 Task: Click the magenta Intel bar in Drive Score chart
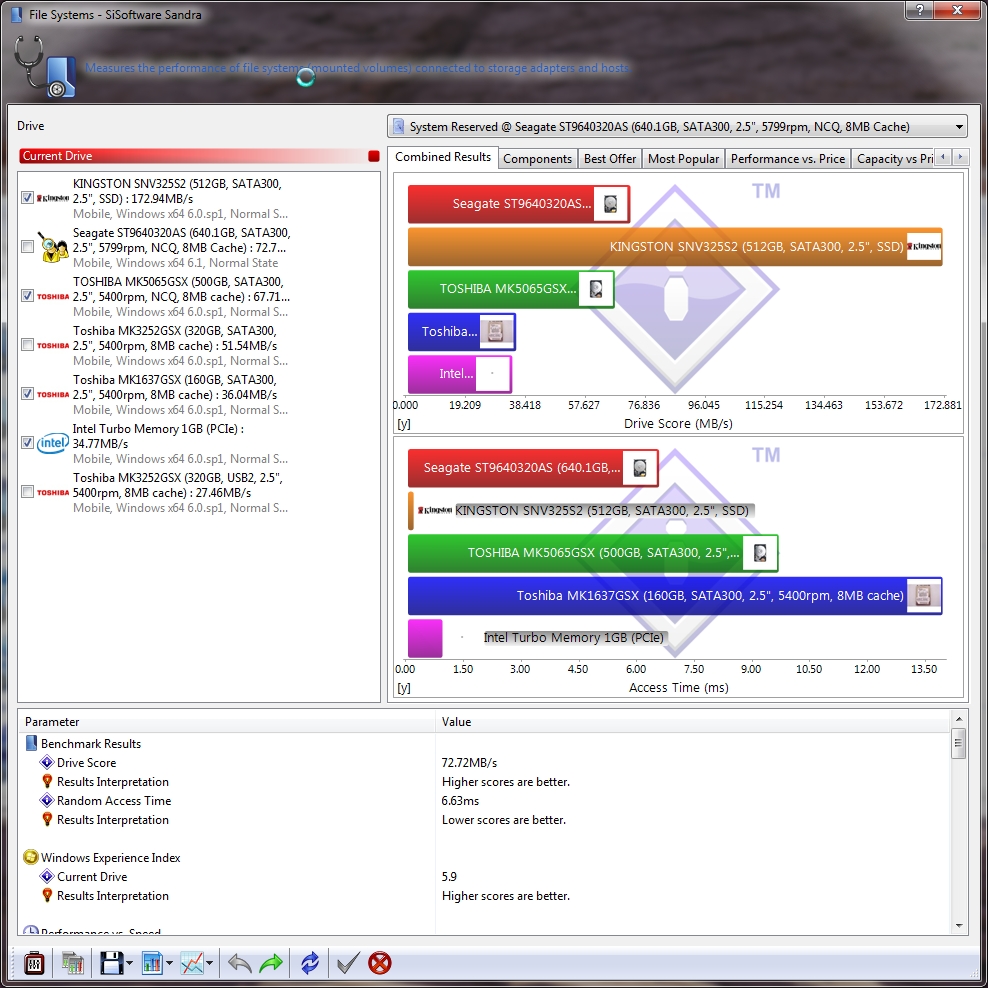(460, 374)
